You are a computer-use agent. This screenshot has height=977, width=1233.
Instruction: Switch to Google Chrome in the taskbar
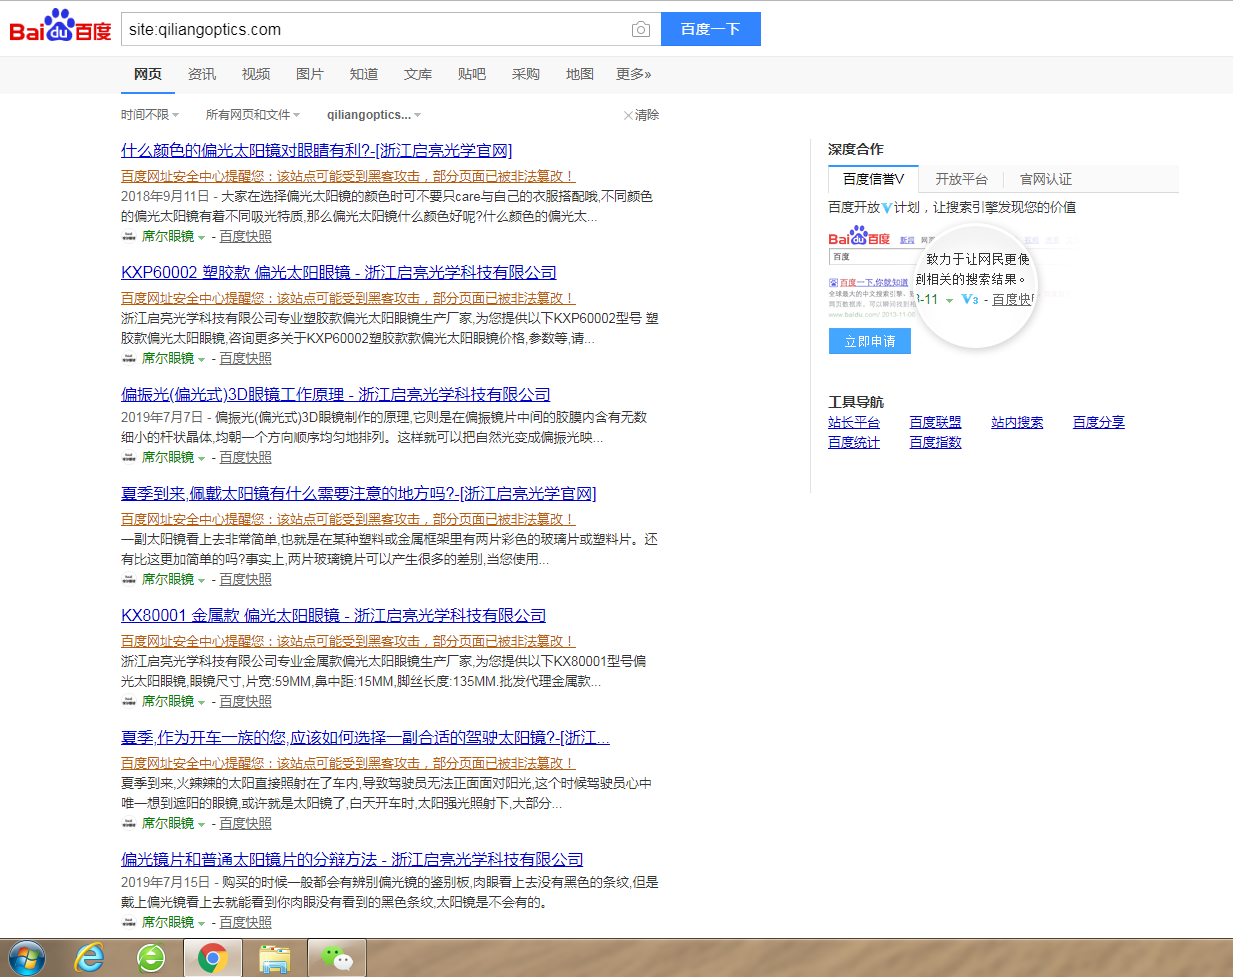[212, 959]
